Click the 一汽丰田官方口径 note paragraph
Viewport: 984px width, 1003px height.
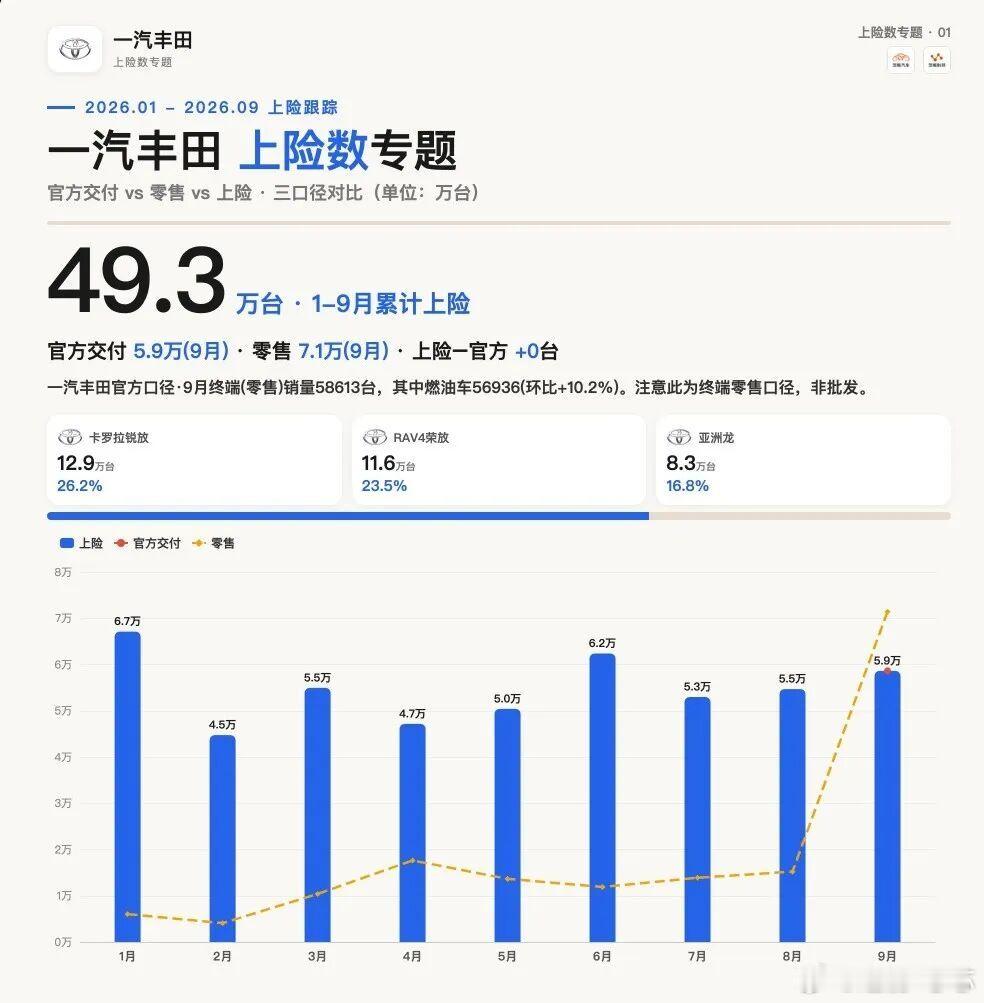[x=458, y=388]
